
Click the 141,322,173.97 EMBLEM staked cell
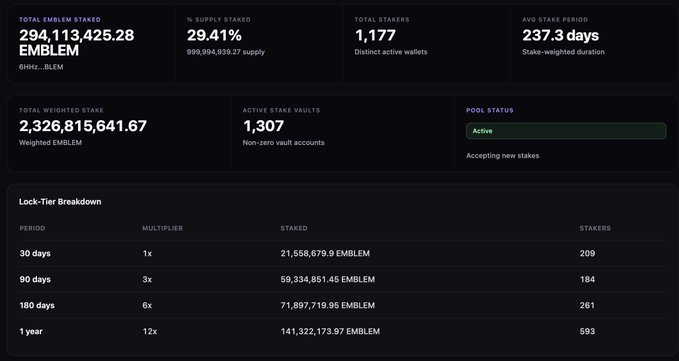click(330, 331)
